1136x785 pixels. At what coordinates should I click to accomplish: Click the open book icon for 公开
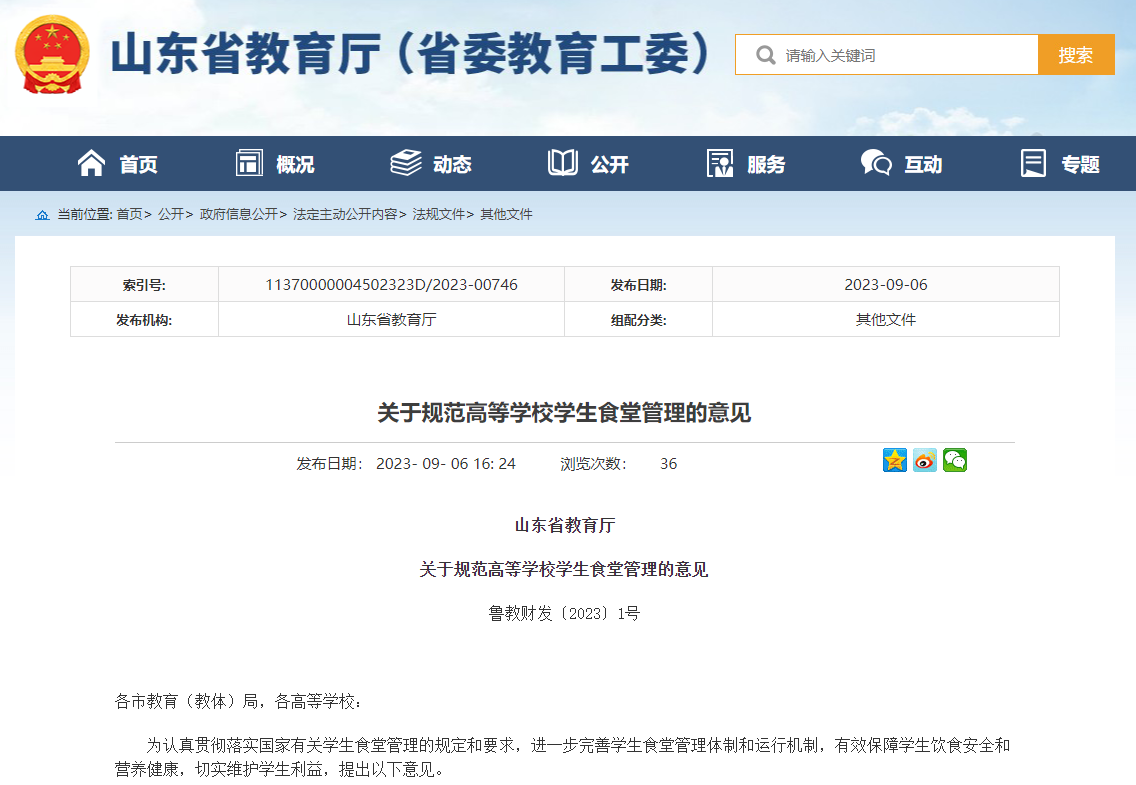(563, 163)
